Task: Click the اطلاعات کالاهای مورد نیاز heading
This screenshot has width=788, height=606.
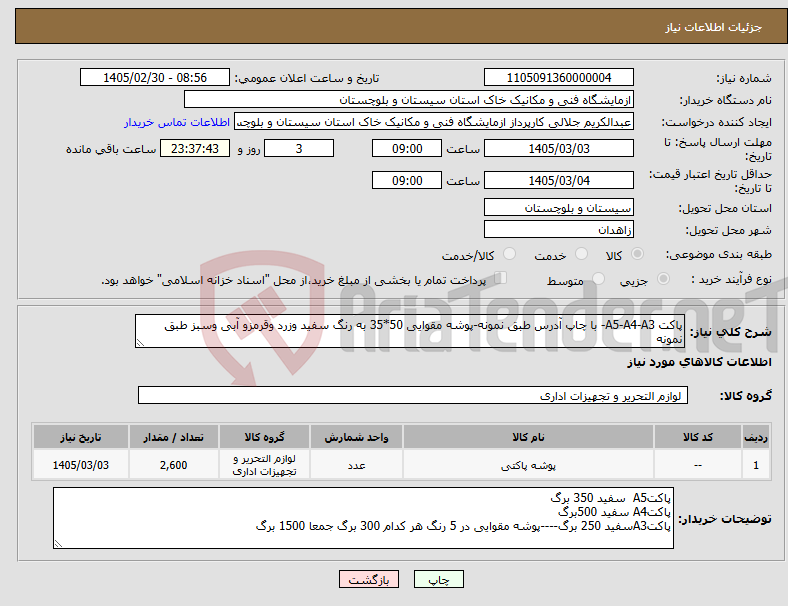Action: pos(699,362)
